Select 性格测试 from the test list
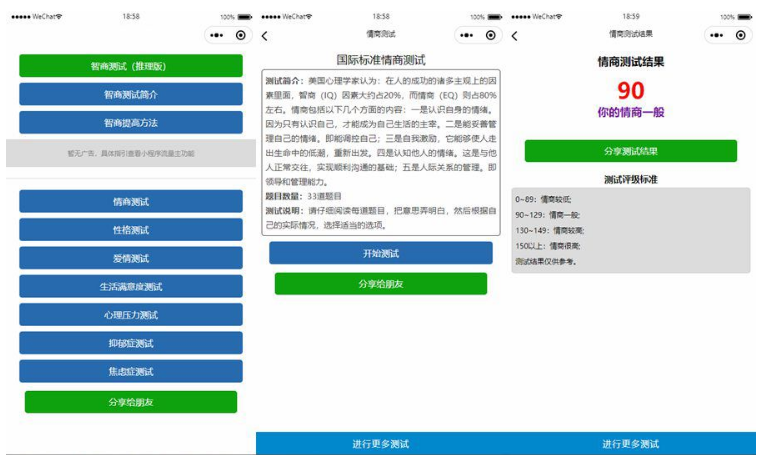The width and height of the screenshot is (766, 455). coord(131,230)
